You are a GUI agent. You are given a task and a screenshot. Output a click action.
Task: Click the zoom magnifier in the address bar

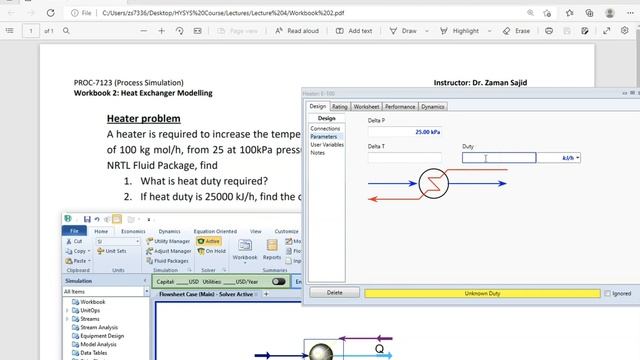(530, 13)
